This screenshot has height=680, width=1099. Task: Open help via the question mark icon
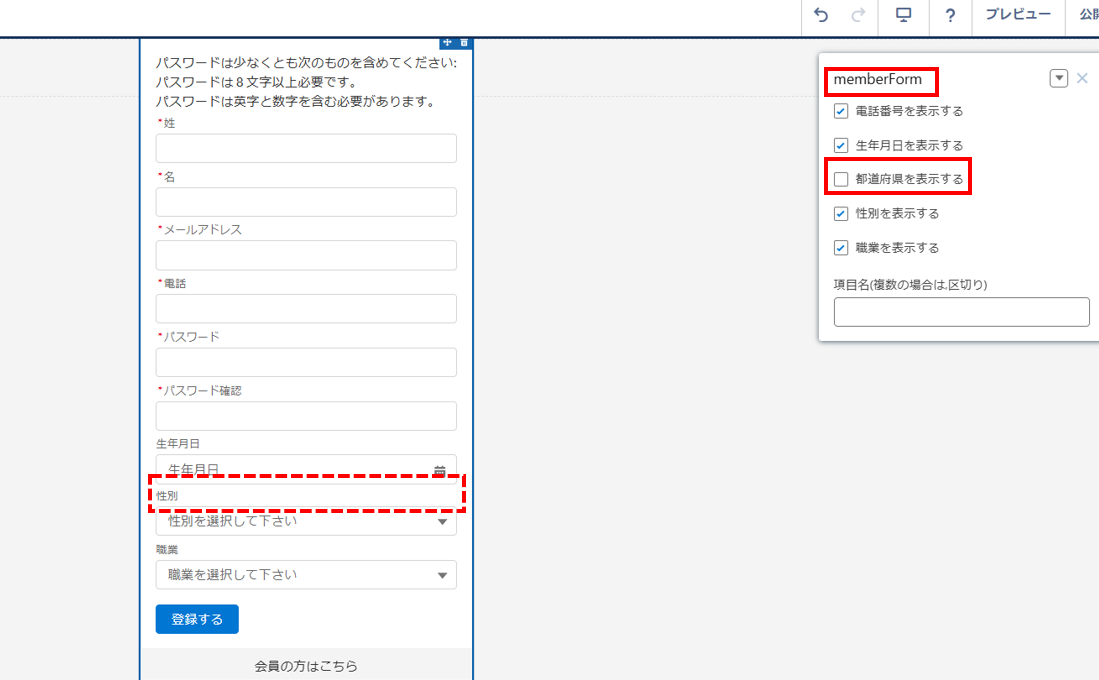pos(950,15)
